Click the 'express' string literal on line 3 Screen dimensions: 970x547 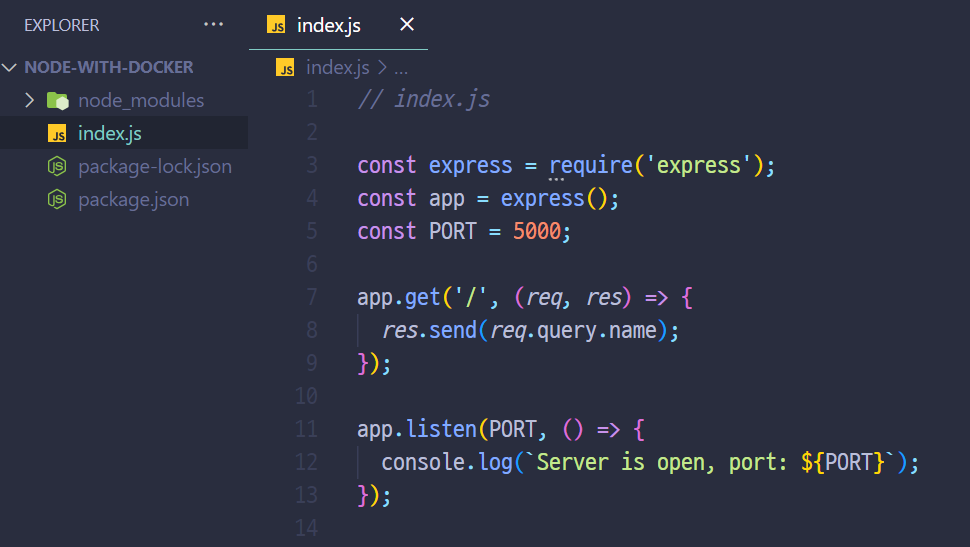698,165
